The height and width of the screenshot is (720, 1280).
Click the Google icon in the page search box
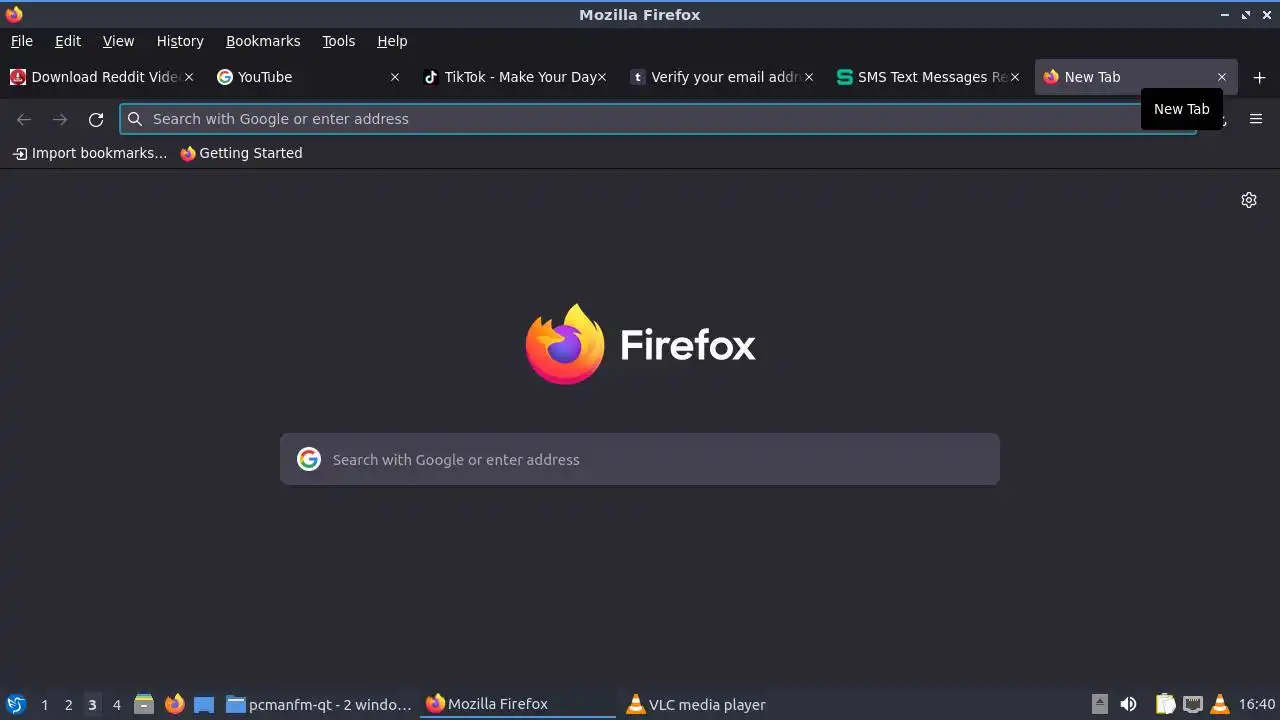click(x=309, y=459)
